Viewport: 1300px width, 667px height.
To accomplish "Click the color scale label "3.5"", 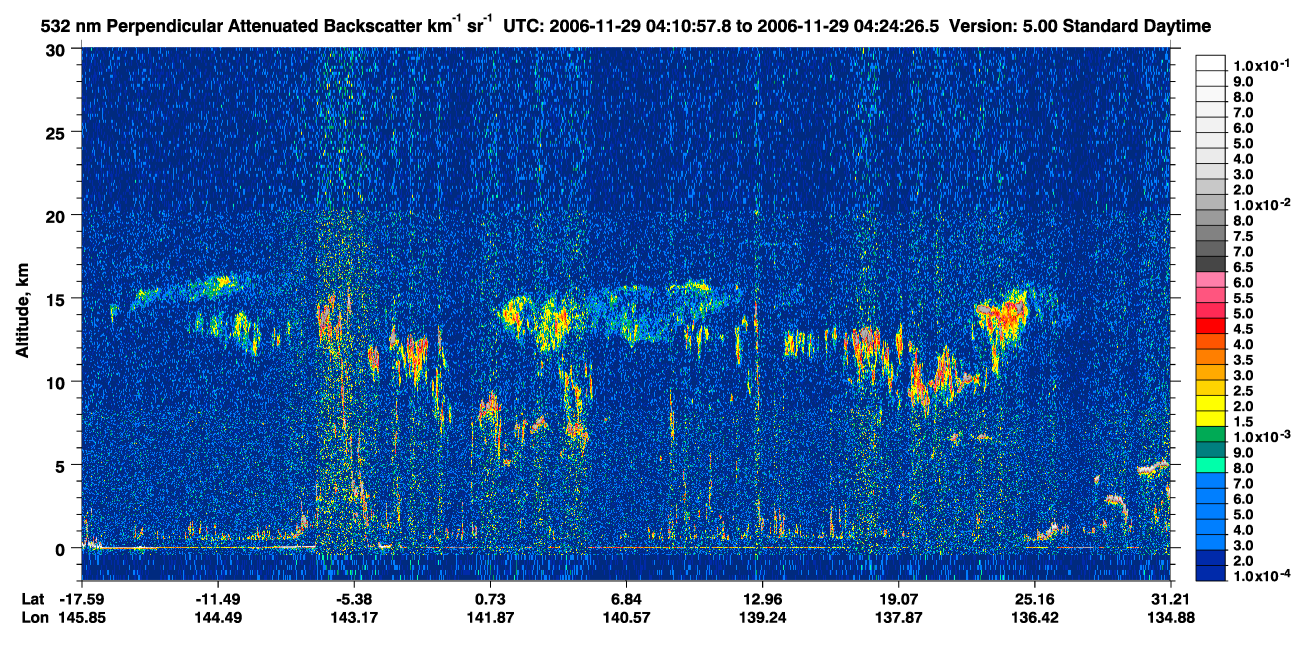I will (1244, 359).
